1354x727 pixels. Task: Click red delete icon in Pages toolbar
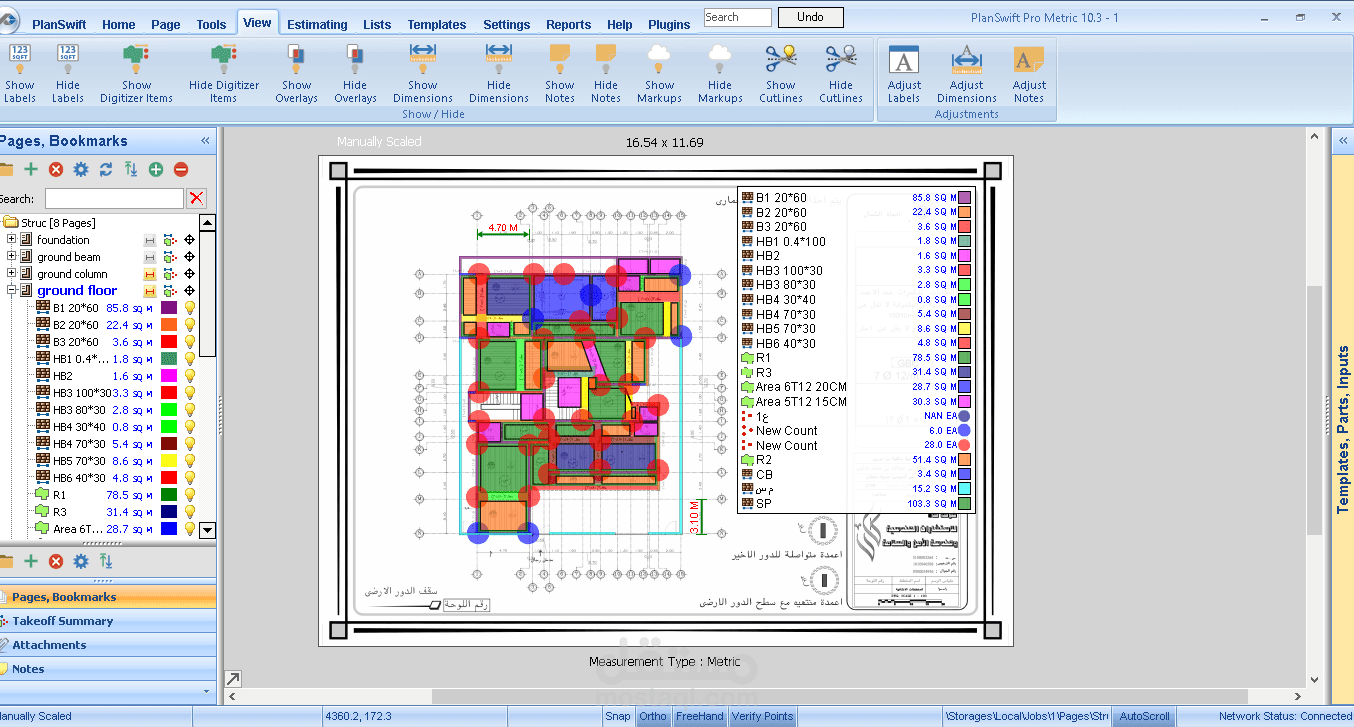click(x=56, y=170)
